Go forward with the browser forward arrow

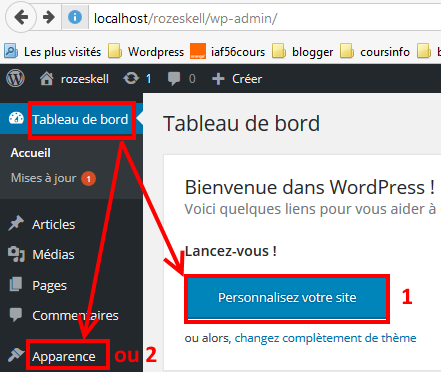coord(49,17)
